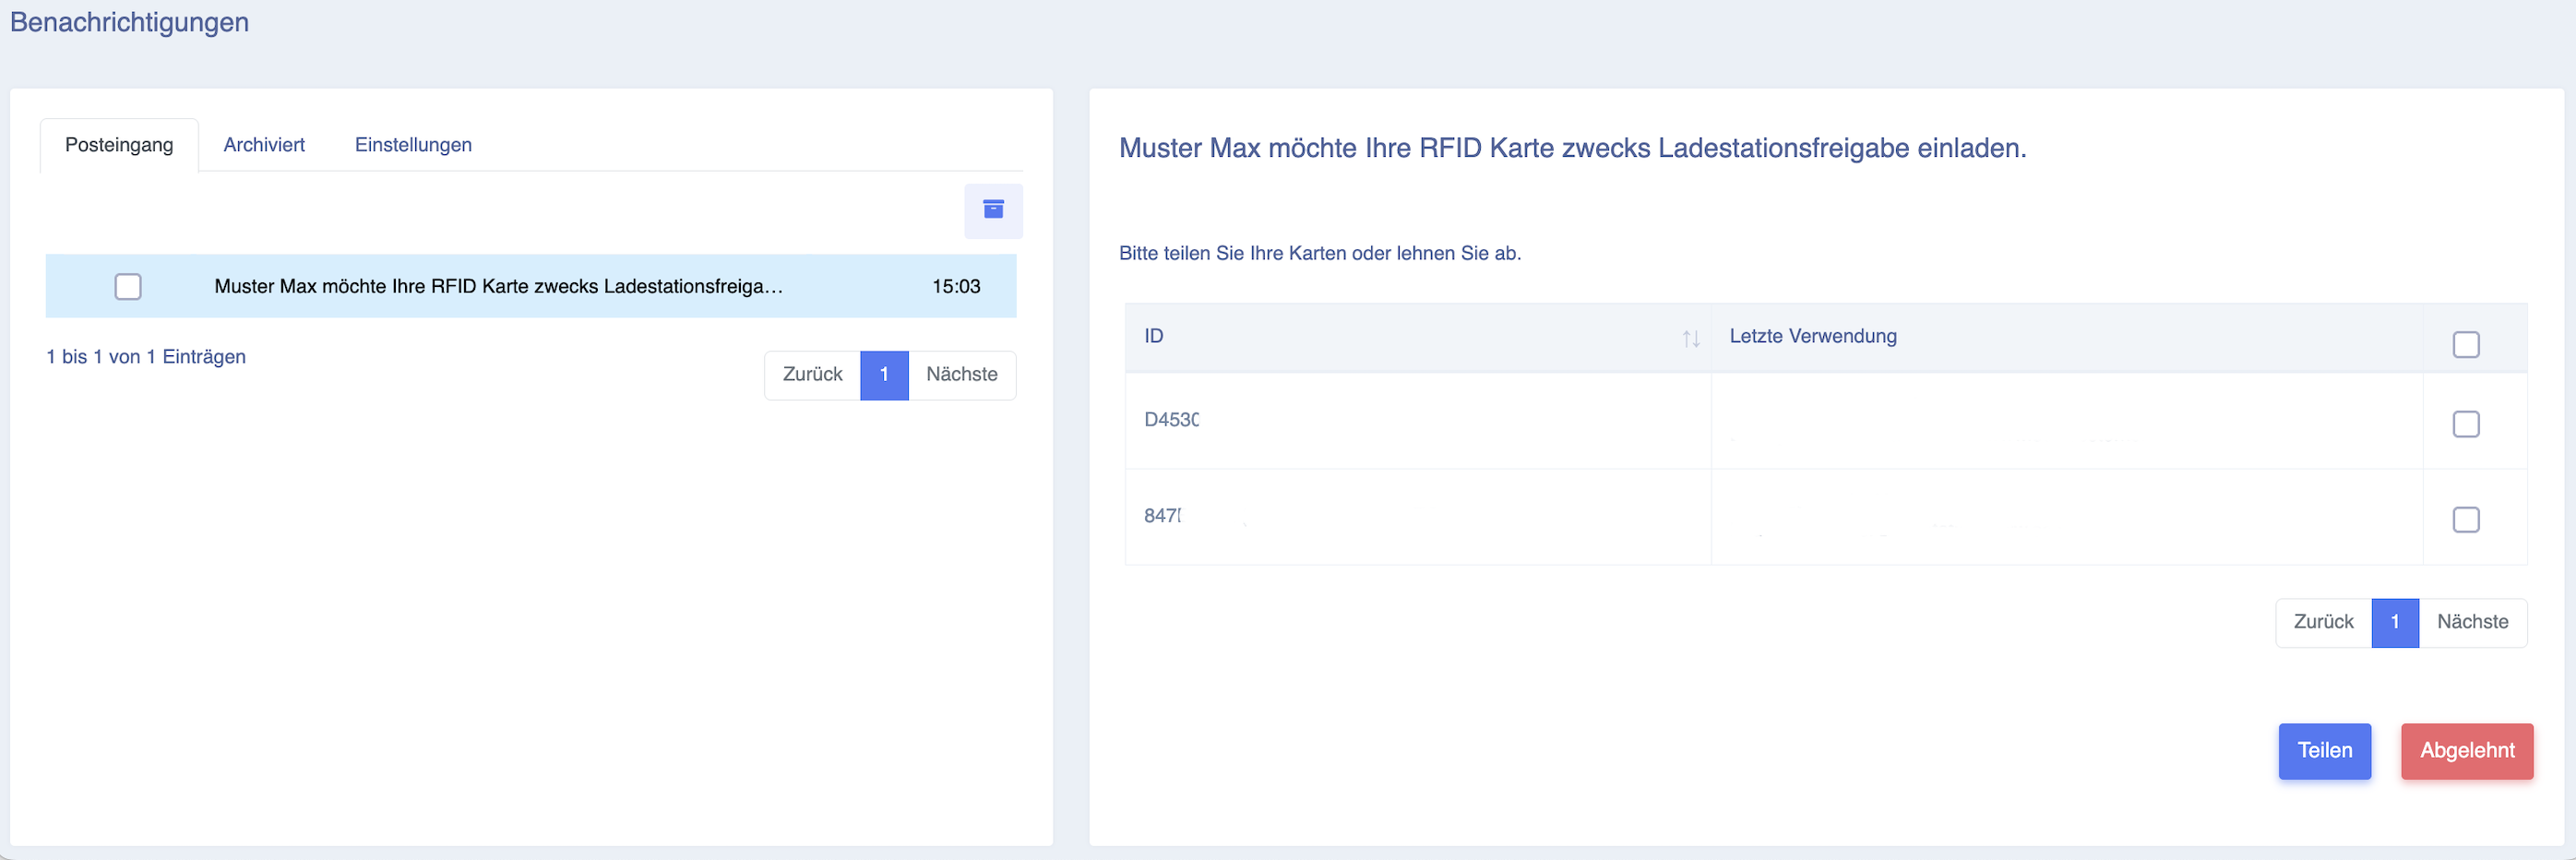Switch to the Archiviert tab

coord(264,145)
